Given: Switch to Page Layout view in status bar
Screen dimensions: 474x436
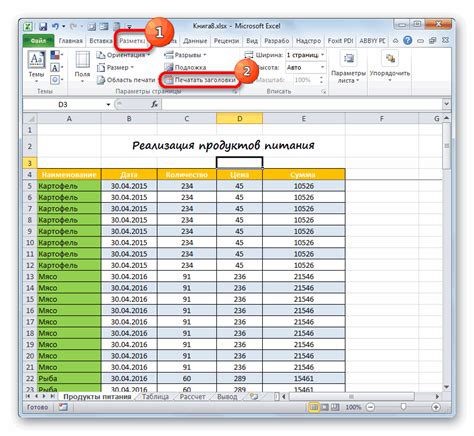Looking at the screenshot, I should pos(324,407).
